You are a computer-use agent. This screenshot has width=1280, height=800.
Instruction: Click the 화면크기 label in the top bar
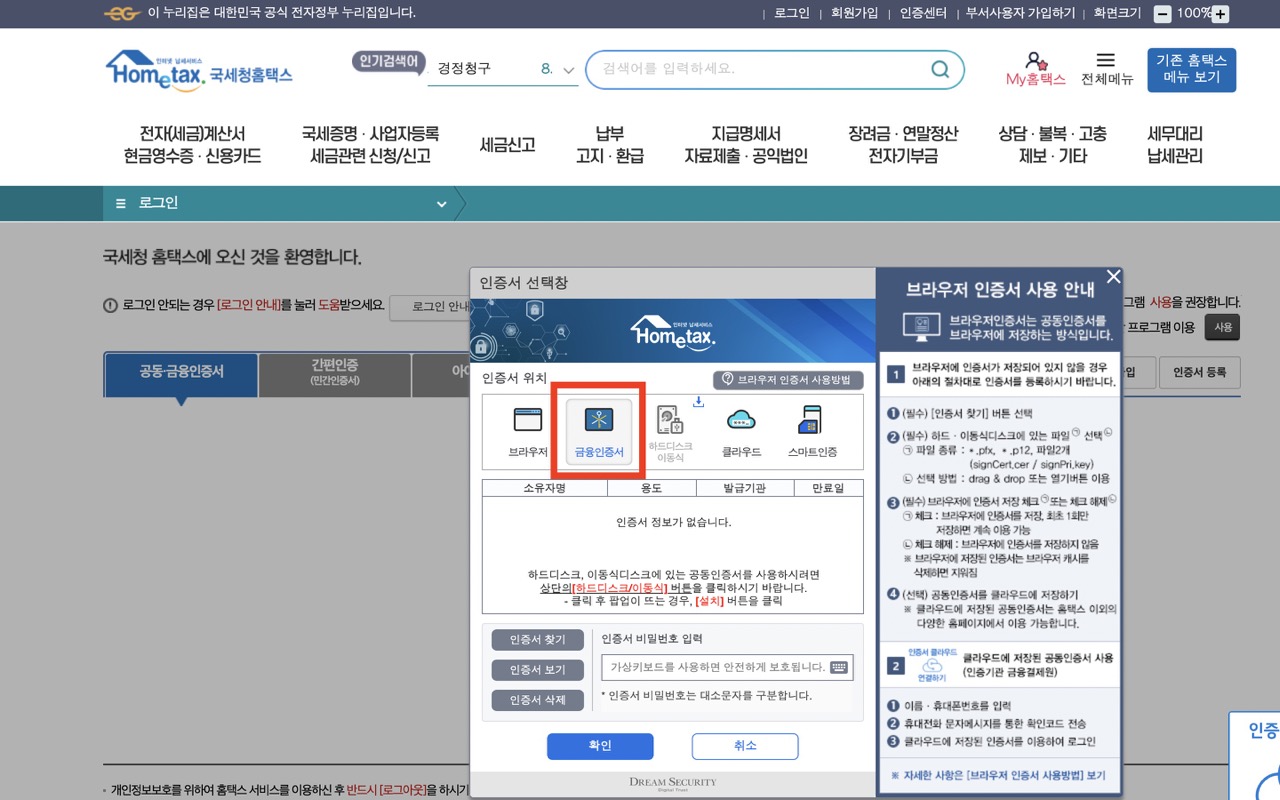click(1117, 13)
